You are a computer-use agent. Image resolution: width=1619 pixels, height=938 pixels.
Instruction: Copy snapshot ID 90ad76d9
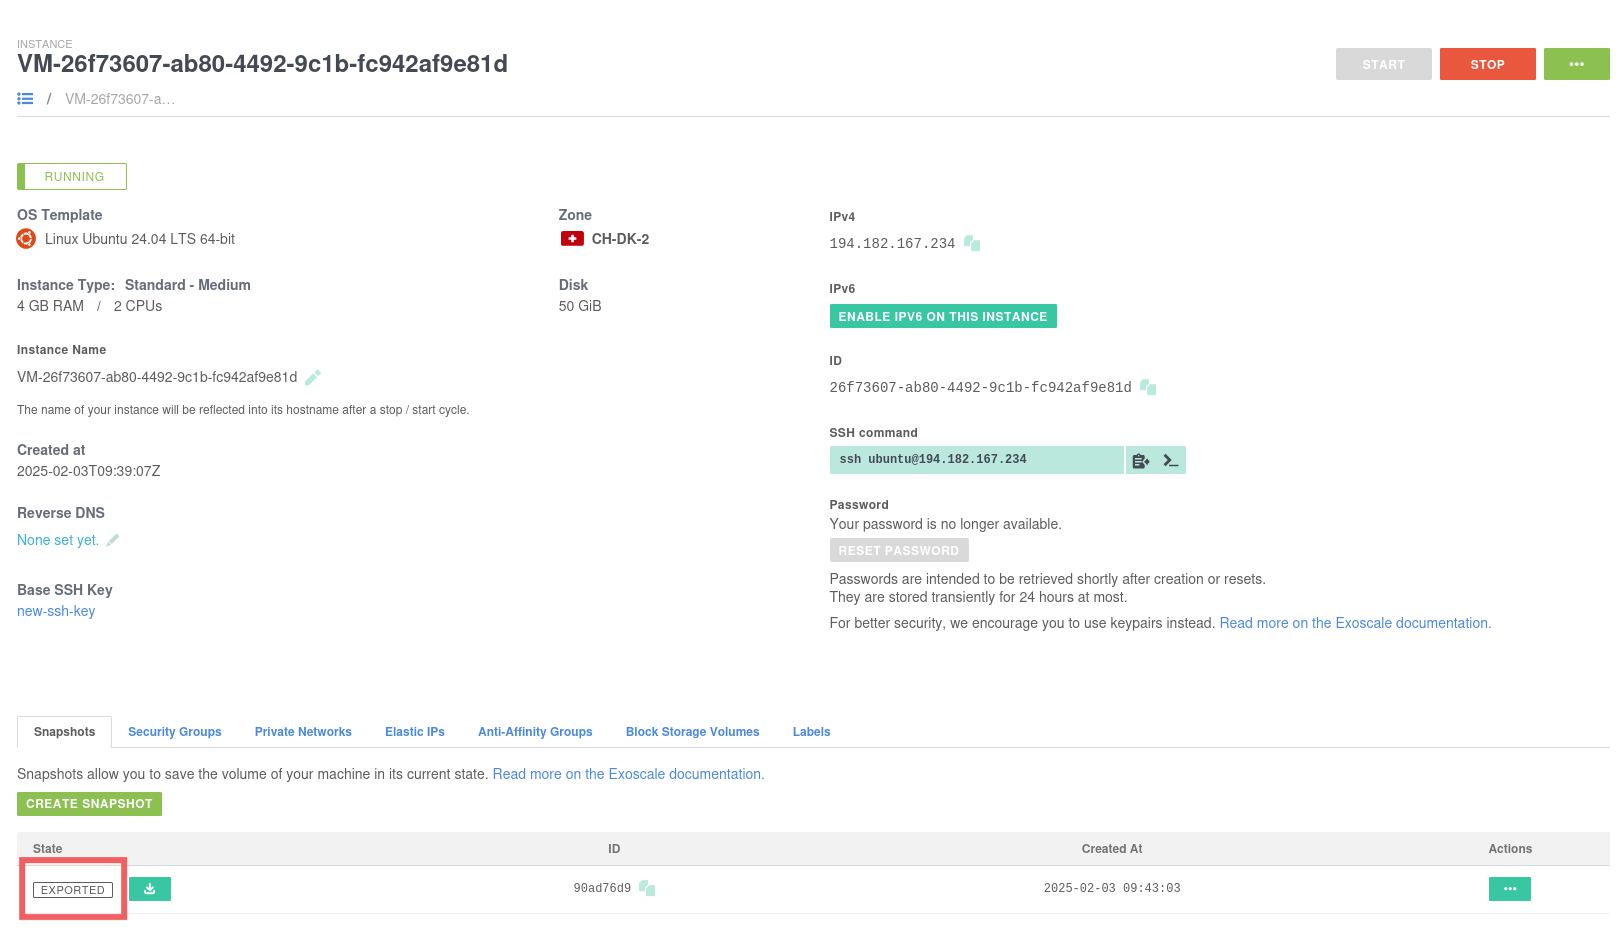tap(647, 888)
